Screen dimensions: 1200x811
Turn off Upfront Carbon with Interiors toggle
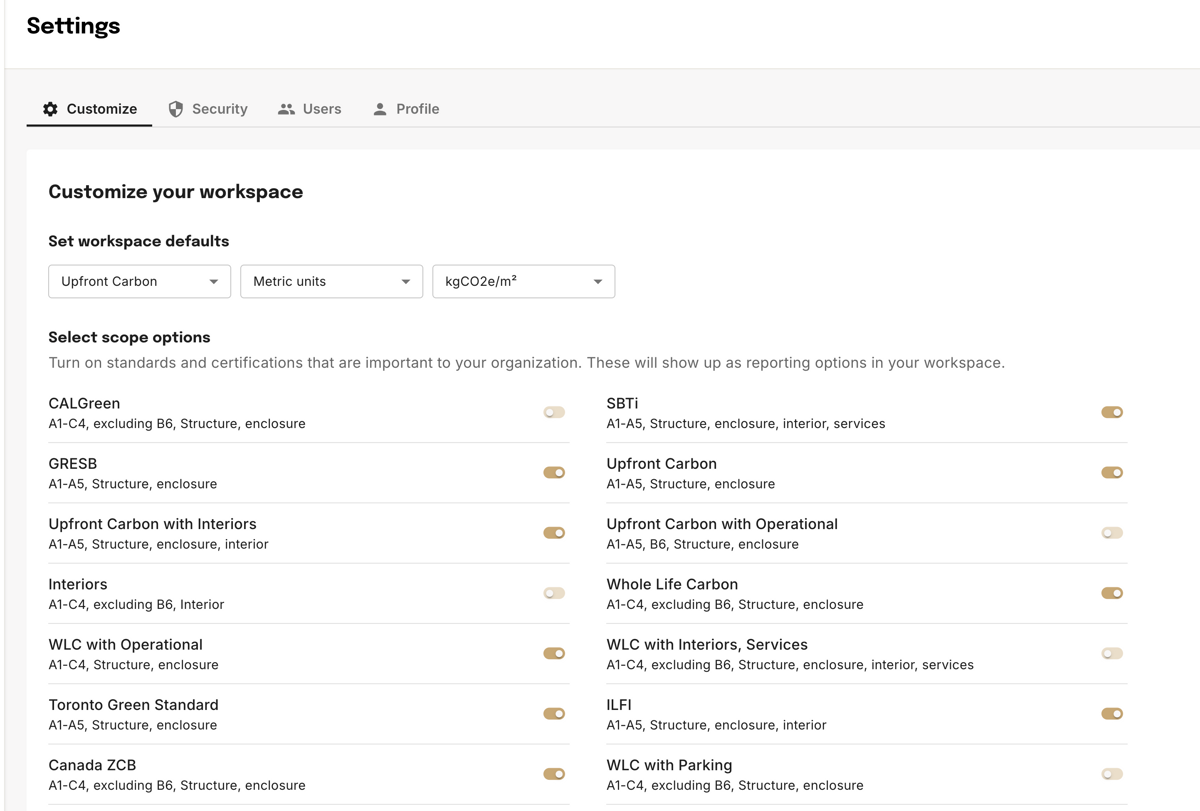pos(554,533)
